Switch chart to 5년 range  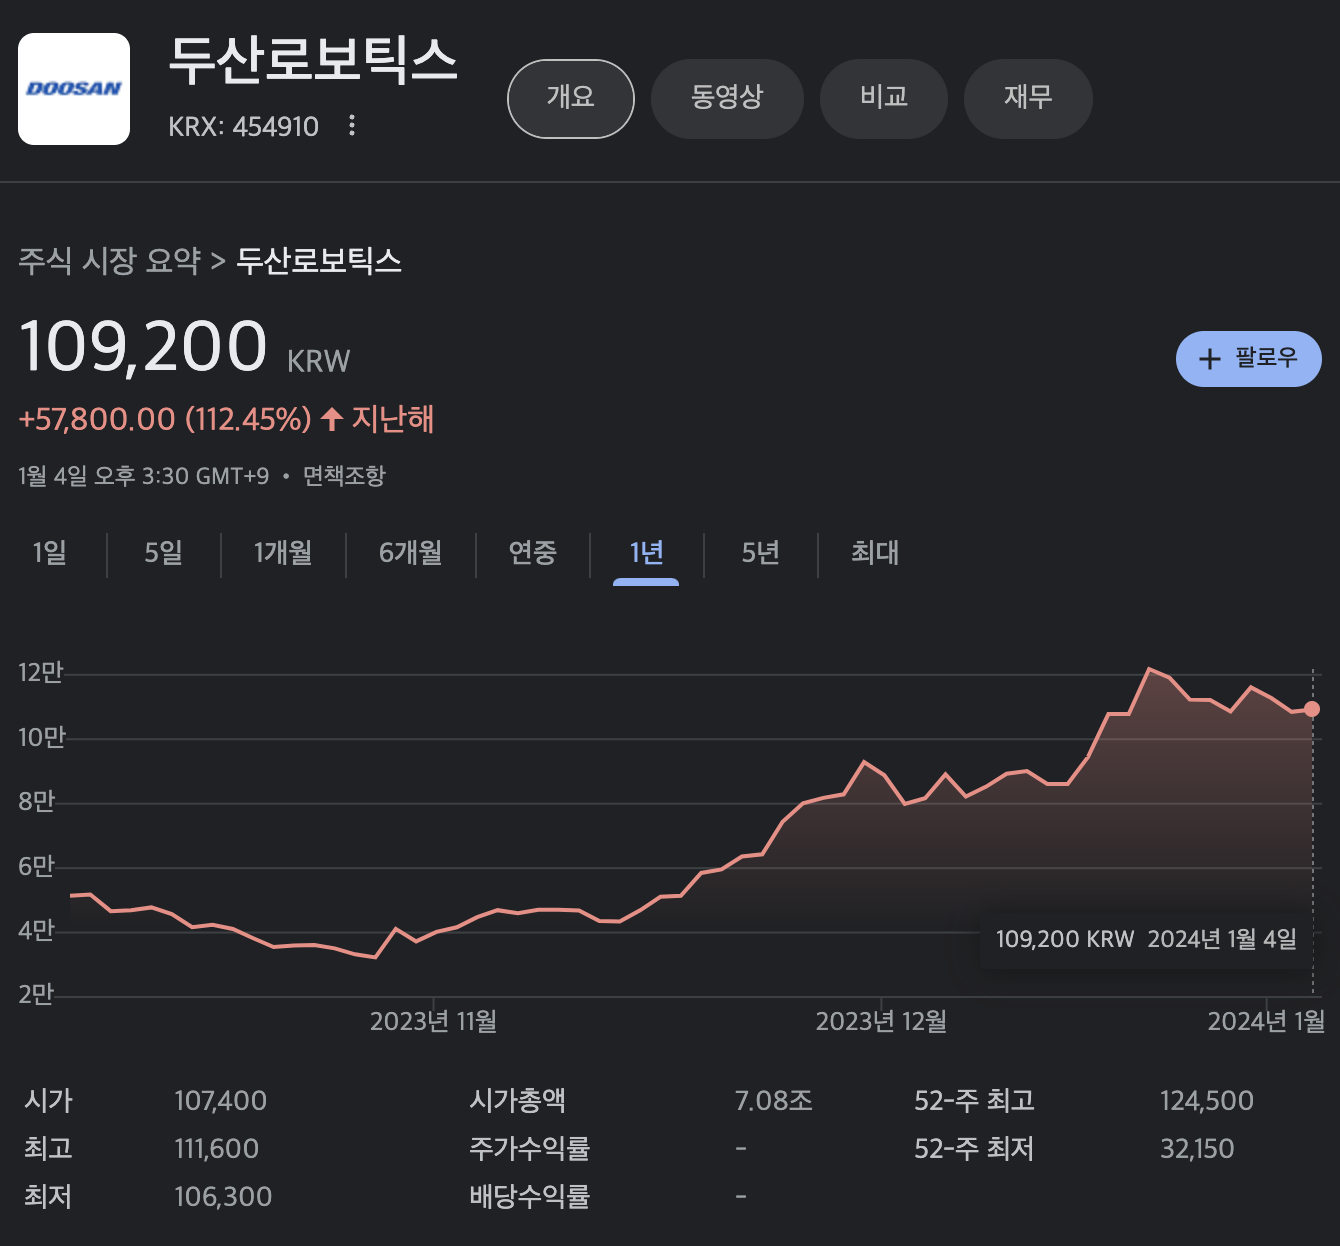coord(760,553)
